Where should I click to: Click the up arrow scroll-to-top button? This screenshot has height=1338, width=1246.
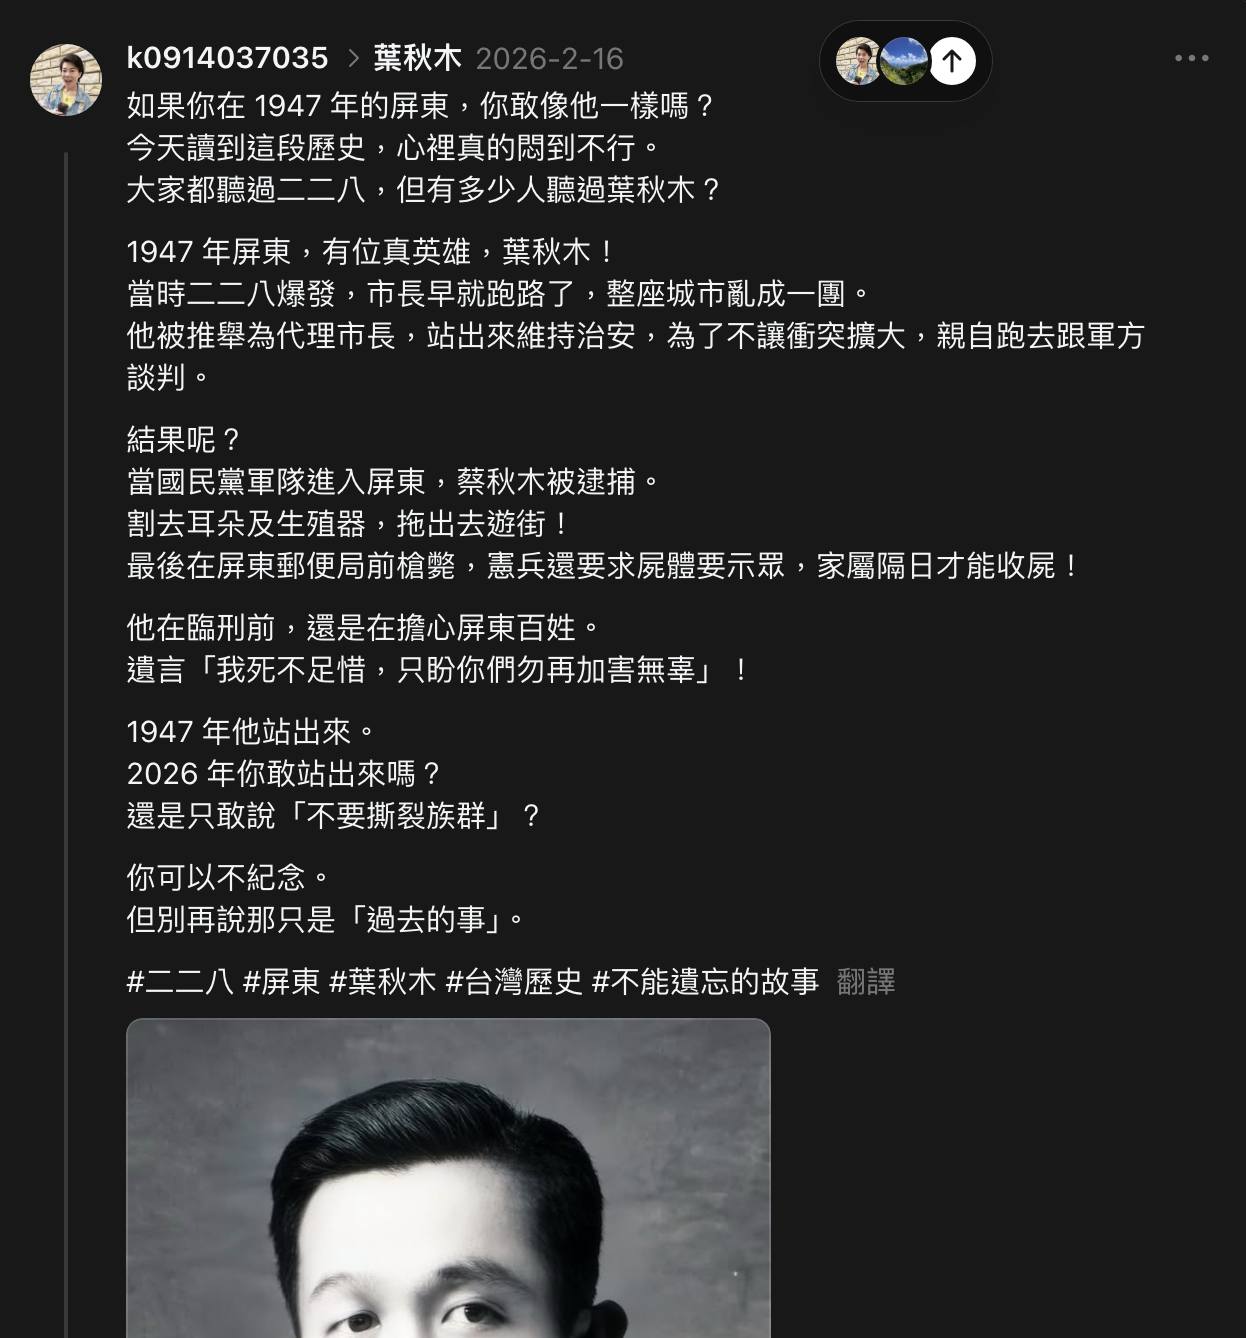952,61
